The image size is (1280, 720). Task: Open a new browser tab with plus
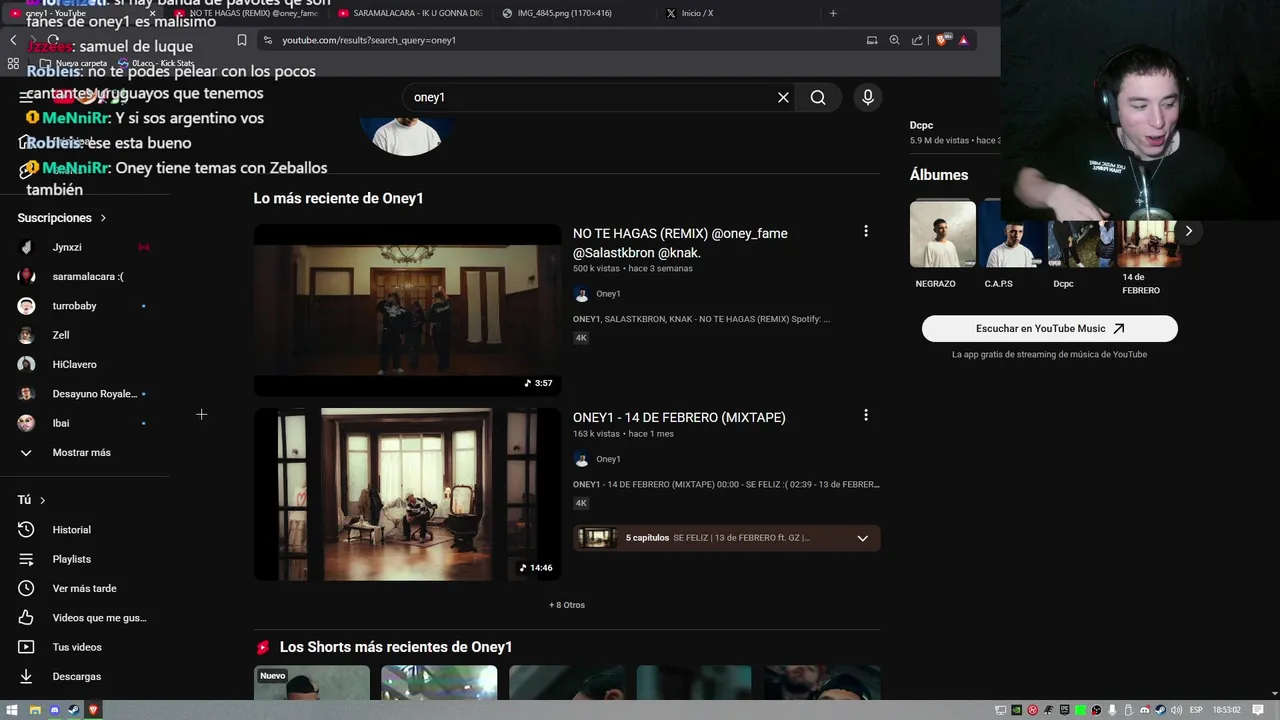[833, 13]
